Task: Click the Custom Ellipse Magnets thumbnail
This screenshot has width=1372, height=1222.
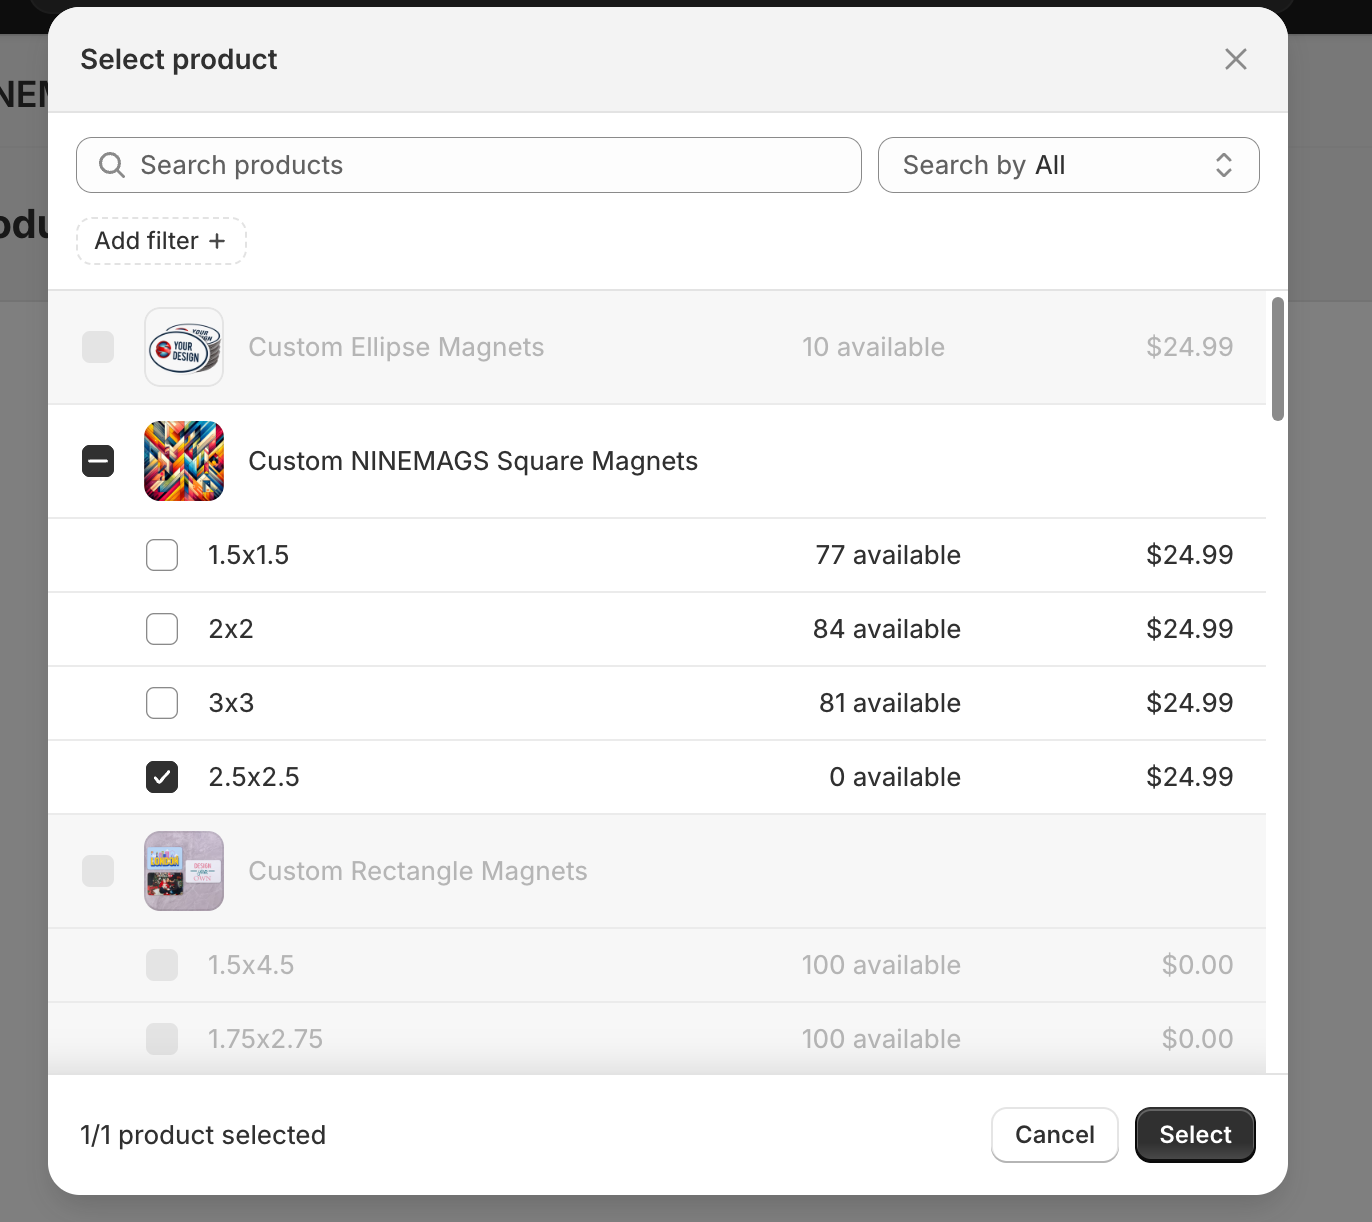Action: (x=184, y=347)
